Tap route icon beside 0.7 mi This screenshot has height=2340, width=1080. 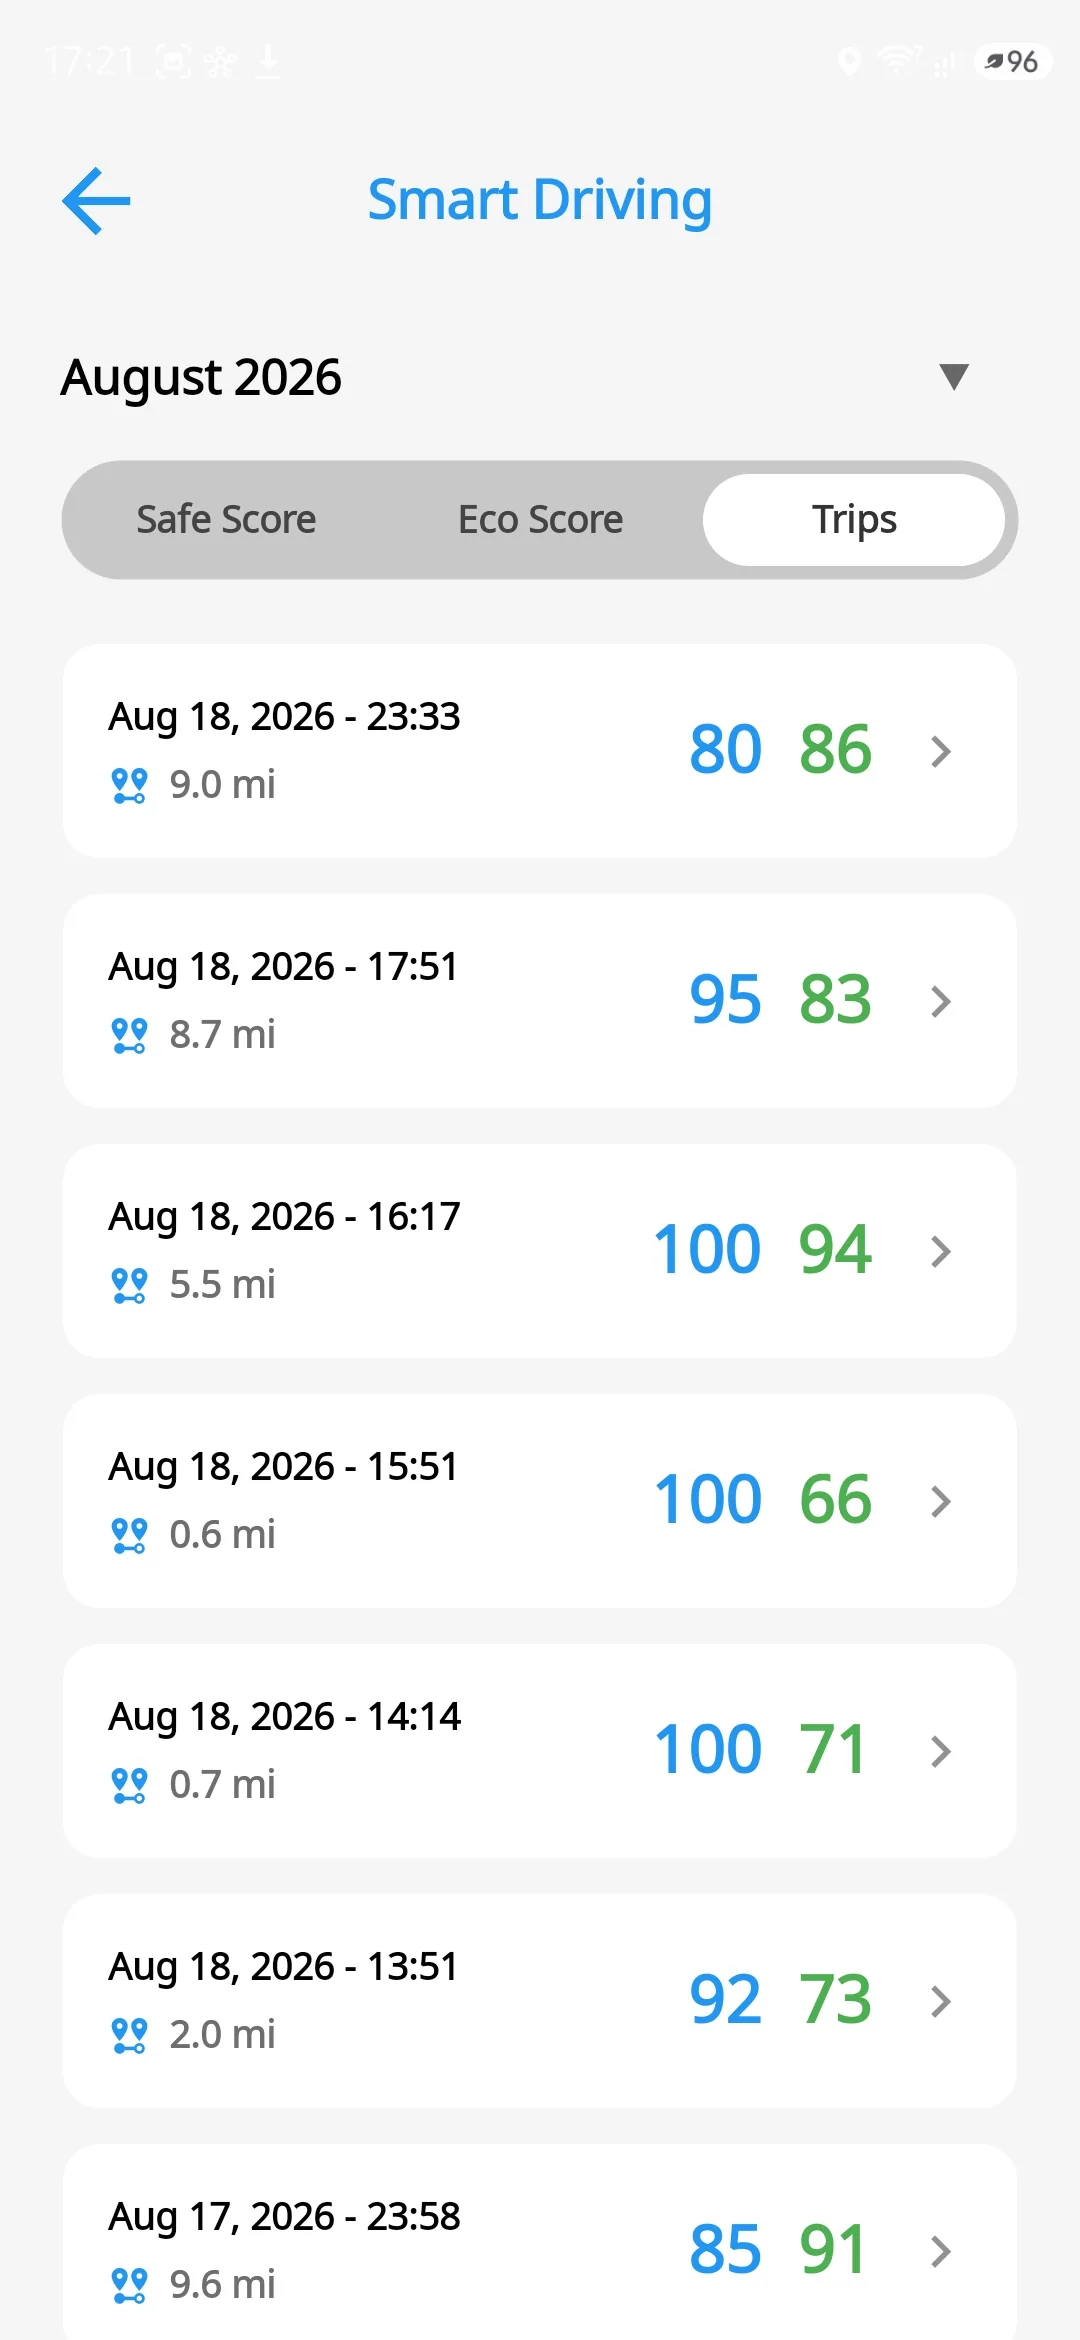(x=129, y=1785)
